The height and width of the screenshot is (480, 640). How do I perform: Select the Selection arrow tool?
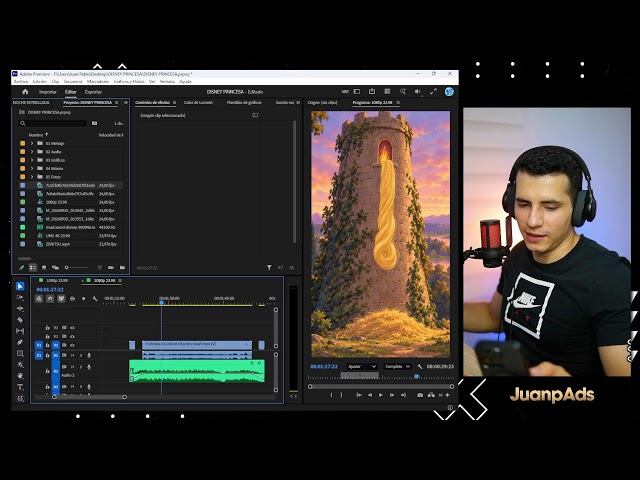click(20, 286)
